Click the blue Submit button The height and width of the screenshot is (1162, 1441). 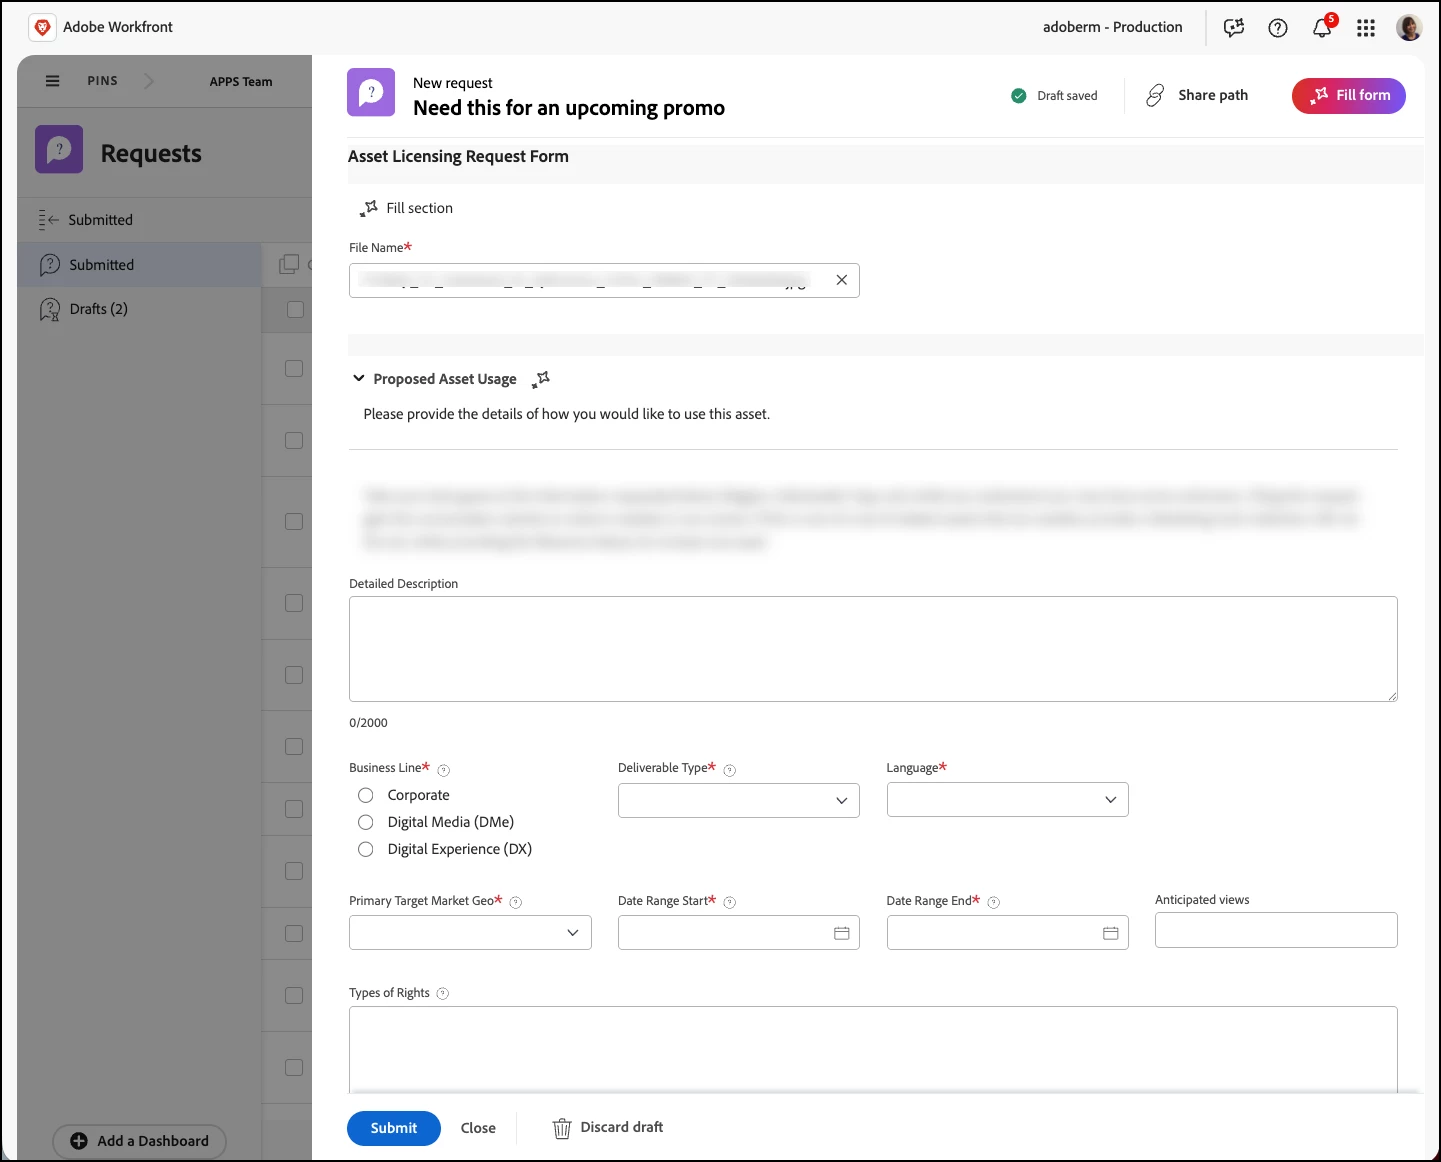[394, 1128]
